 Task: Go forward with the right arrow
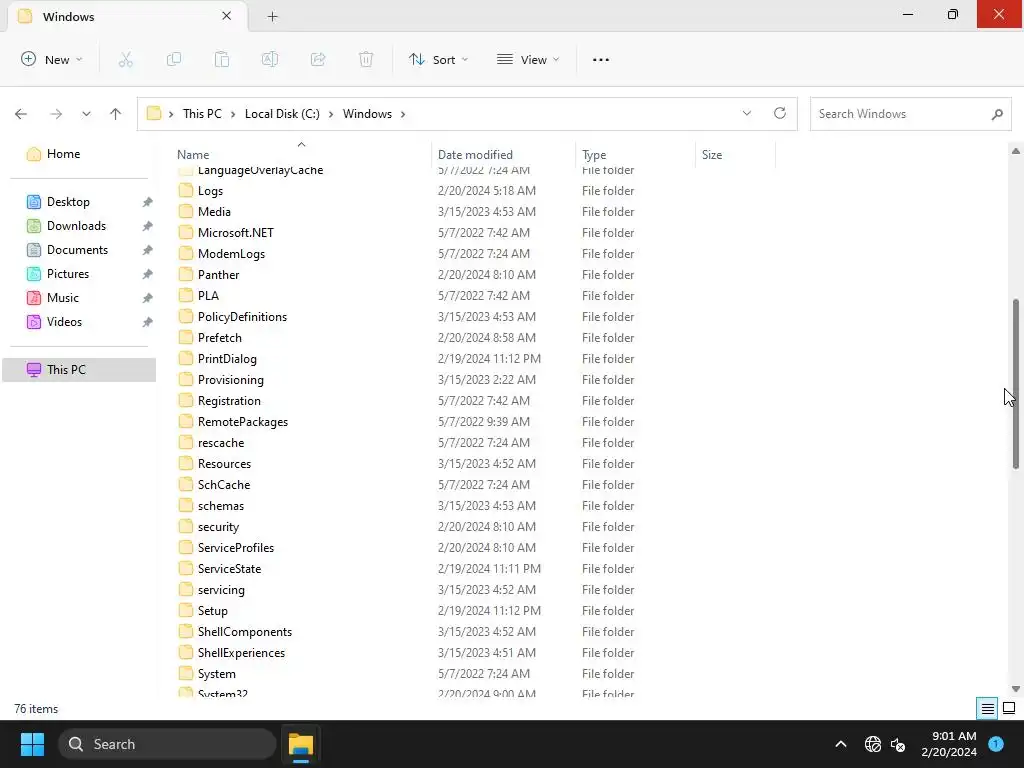coord(56,114)
